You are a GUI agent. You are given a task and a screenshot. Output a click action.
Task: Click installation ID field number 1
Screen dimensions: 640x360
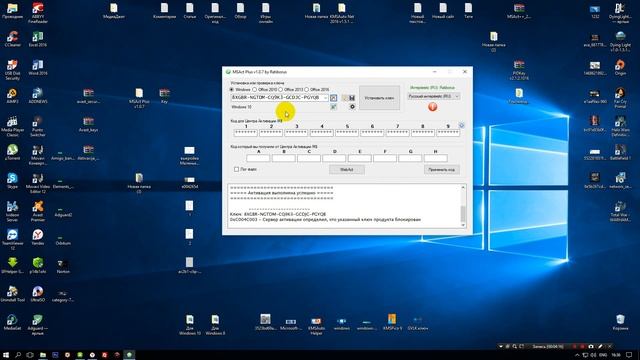246,133
